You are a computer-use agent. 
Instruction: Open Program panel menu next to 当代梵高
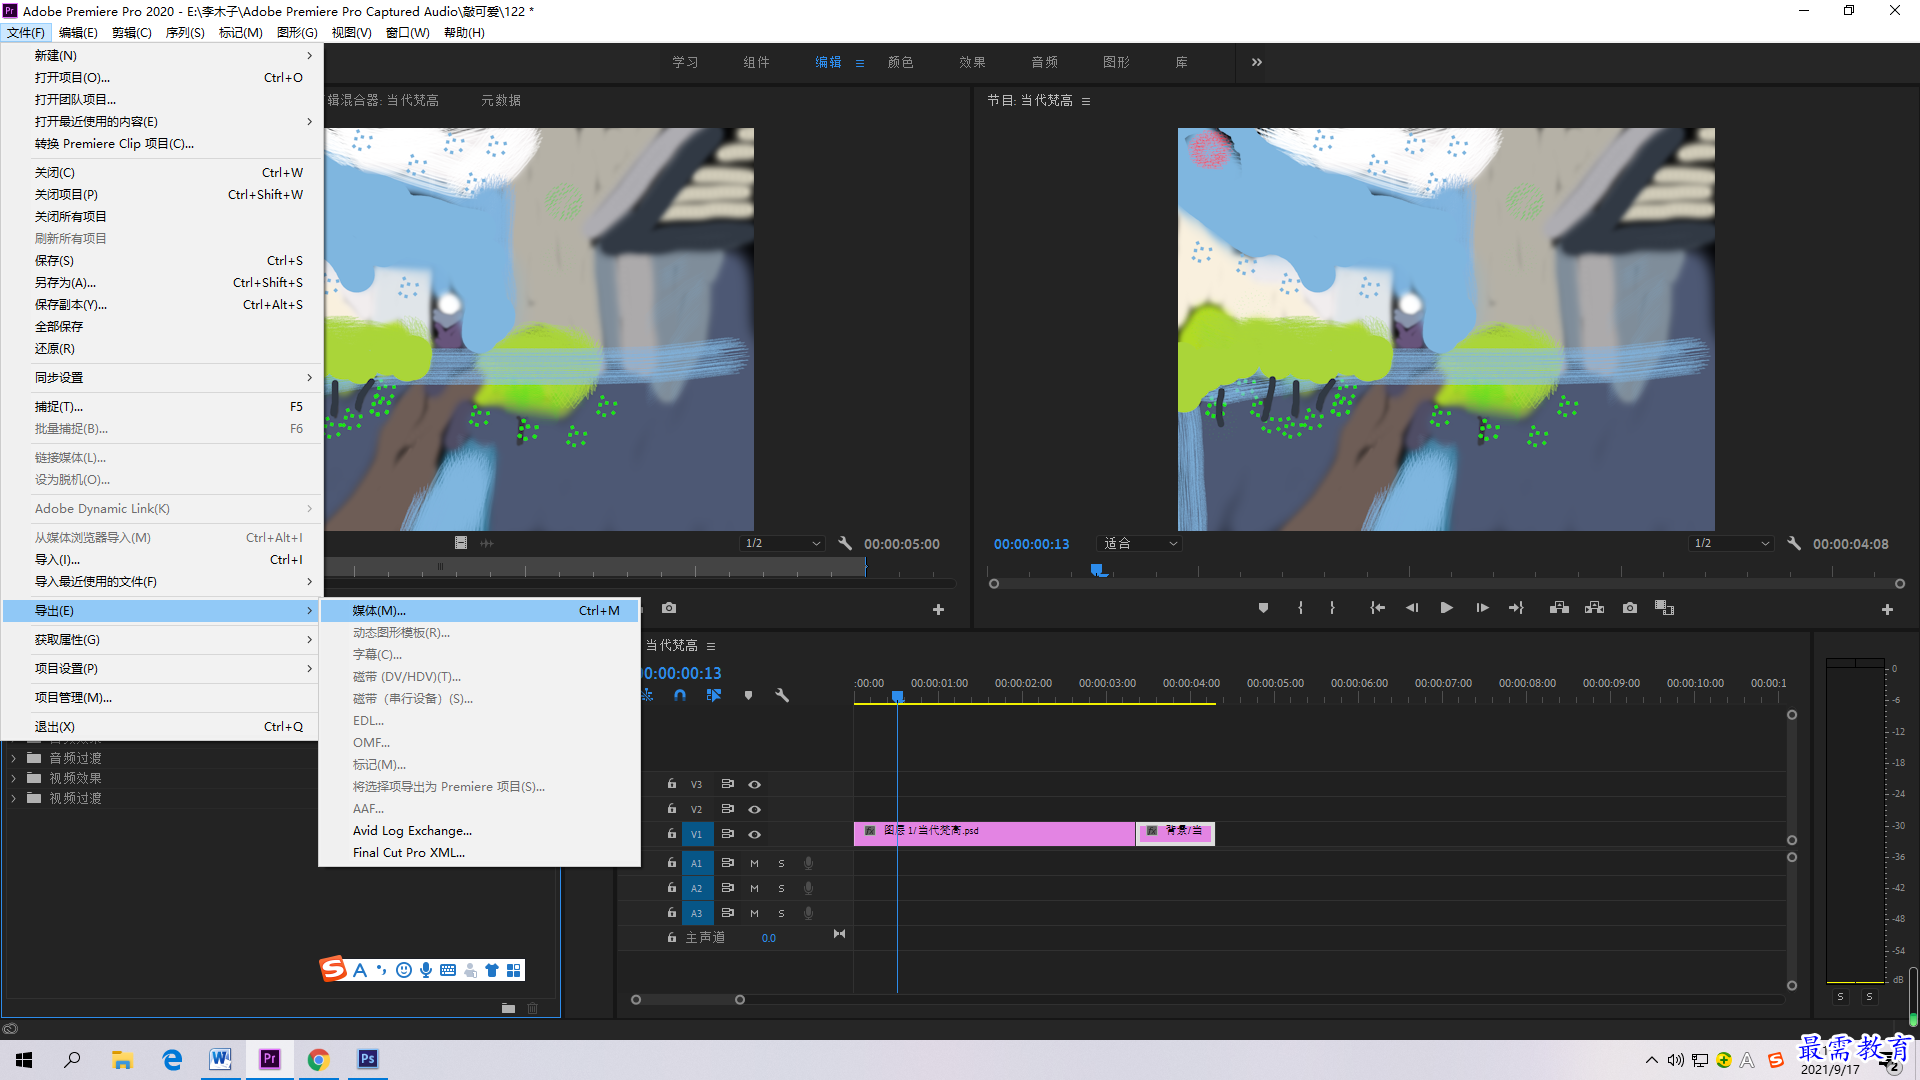1086,101
